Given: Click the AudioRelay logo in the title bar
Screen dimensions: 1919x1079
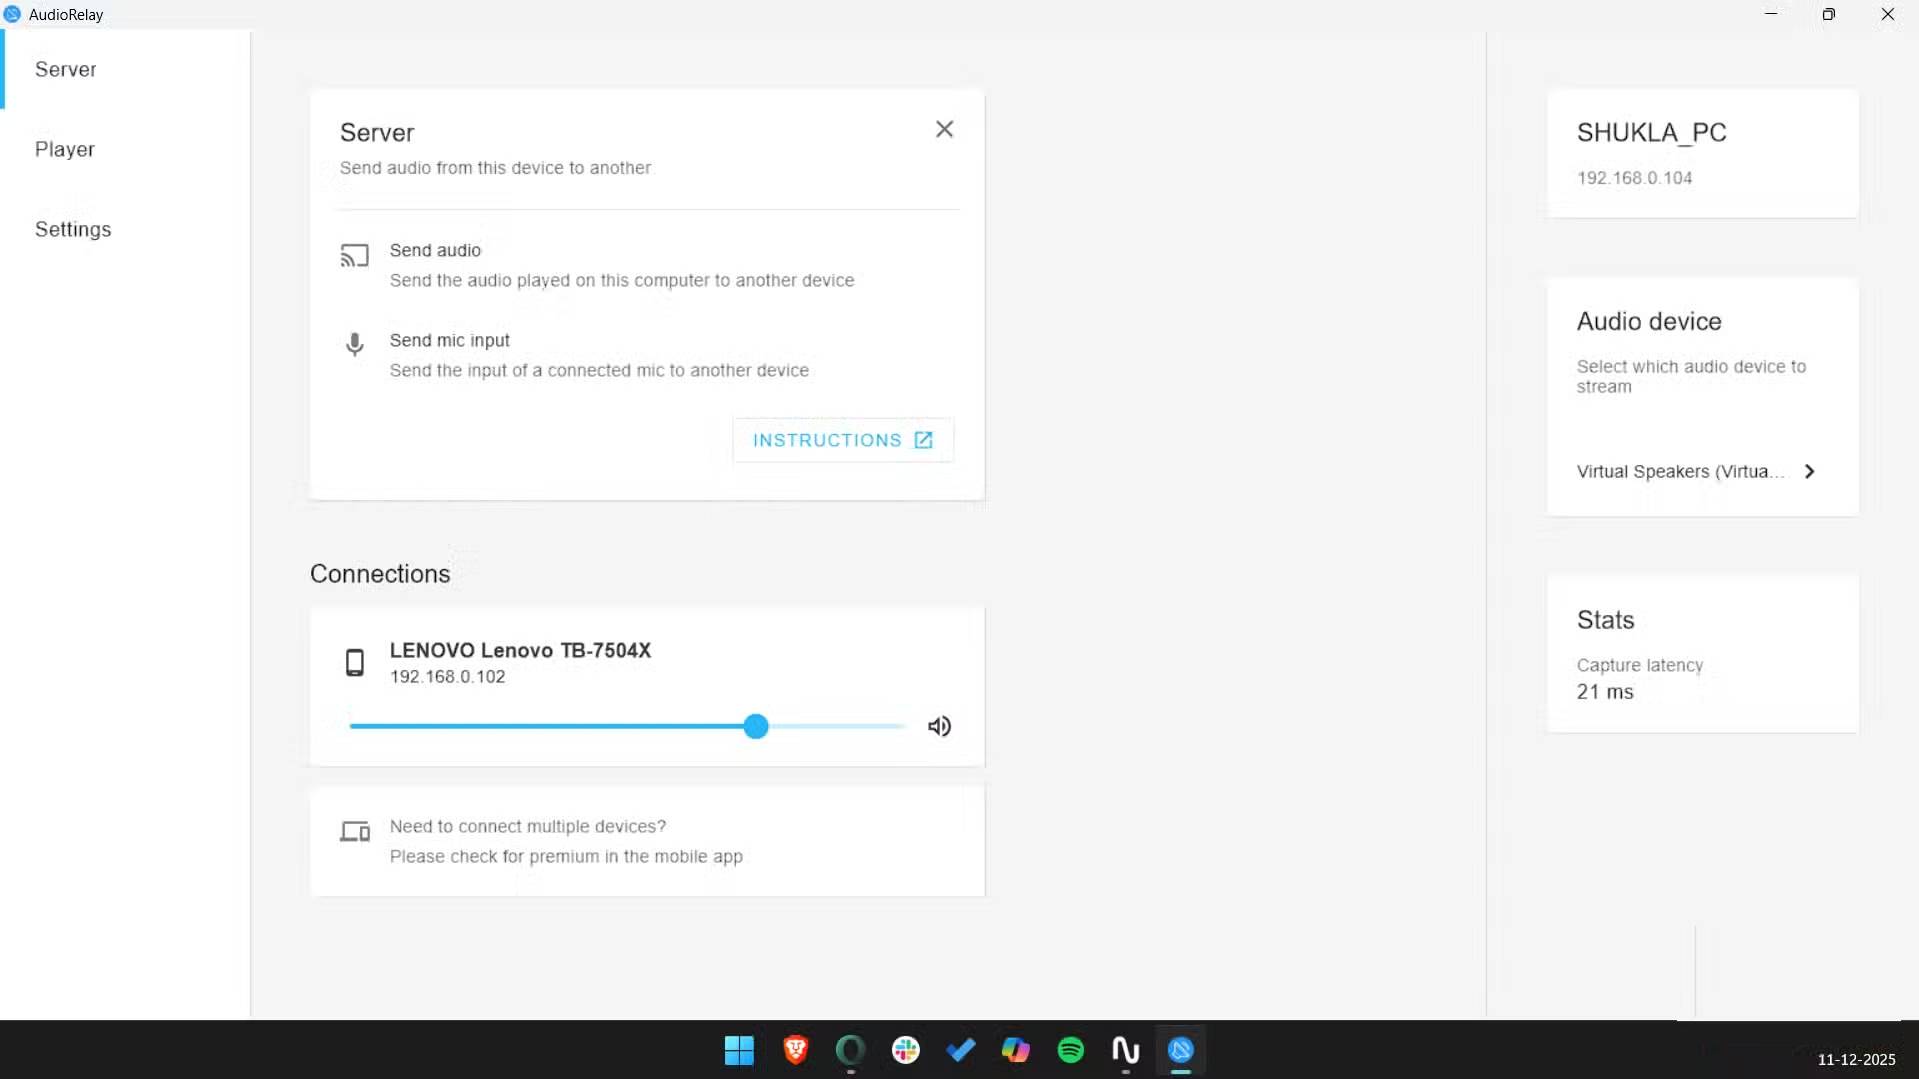Looking at the screenshot, I should (x=12, y=14).
